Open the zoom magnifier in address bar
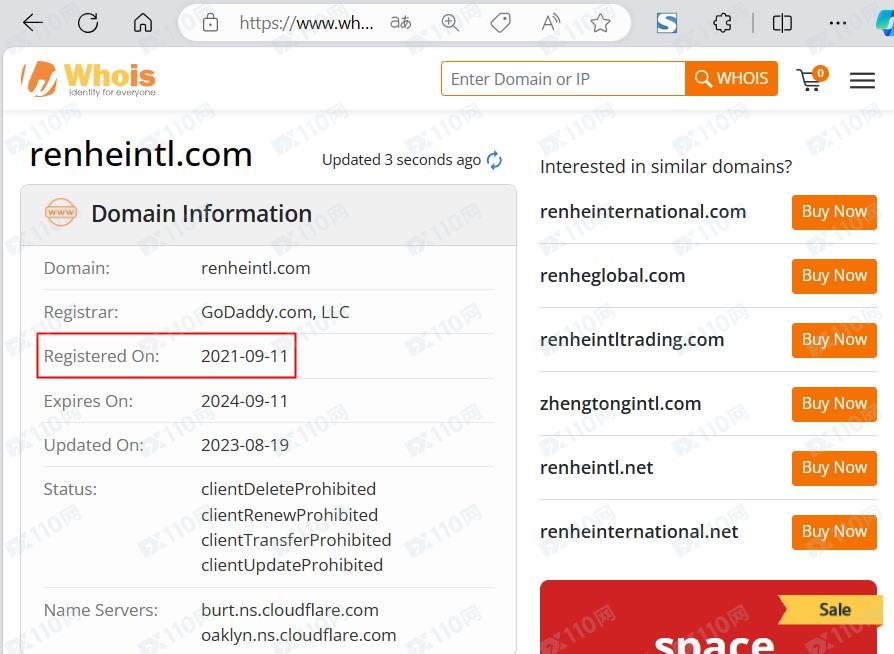 tap(451, 23)
